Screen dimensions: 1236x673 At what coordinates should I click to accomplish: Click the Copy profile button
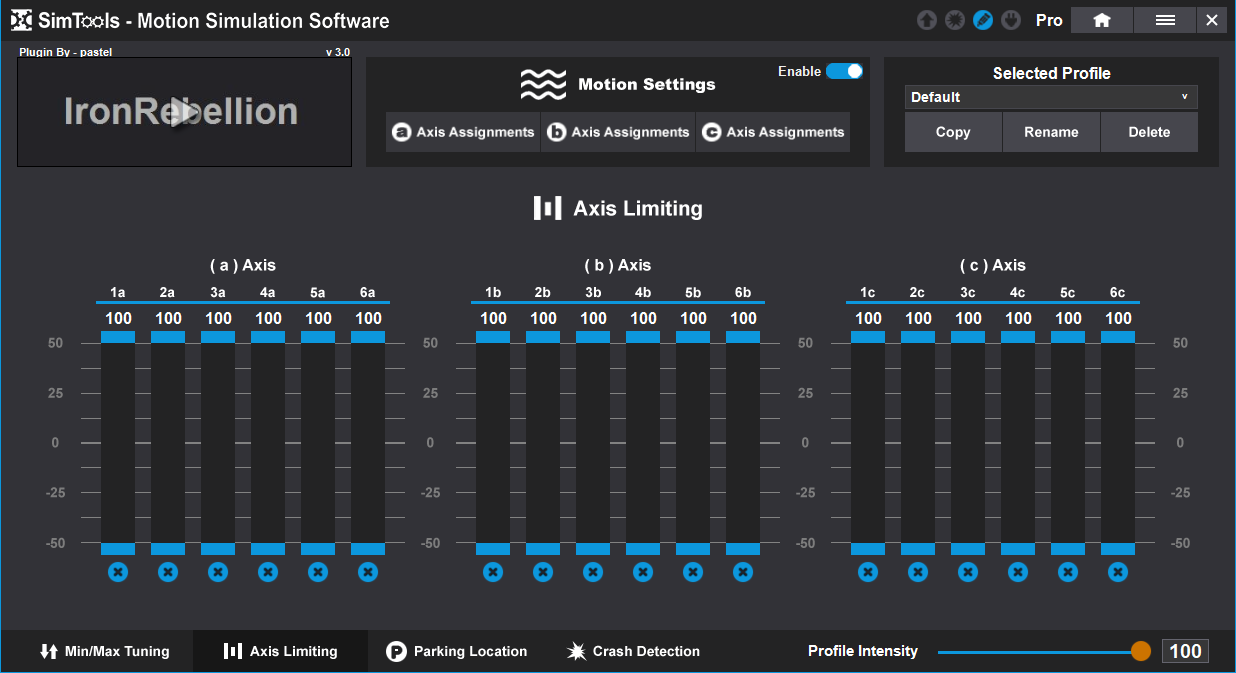tap(953, 132)
